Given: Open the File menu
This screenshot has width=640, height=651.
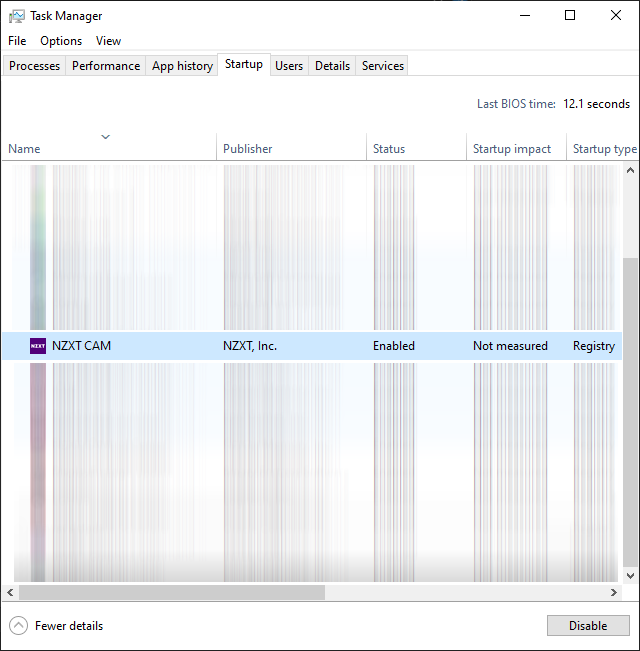Looking at the screenshot, I should point(17,41).
